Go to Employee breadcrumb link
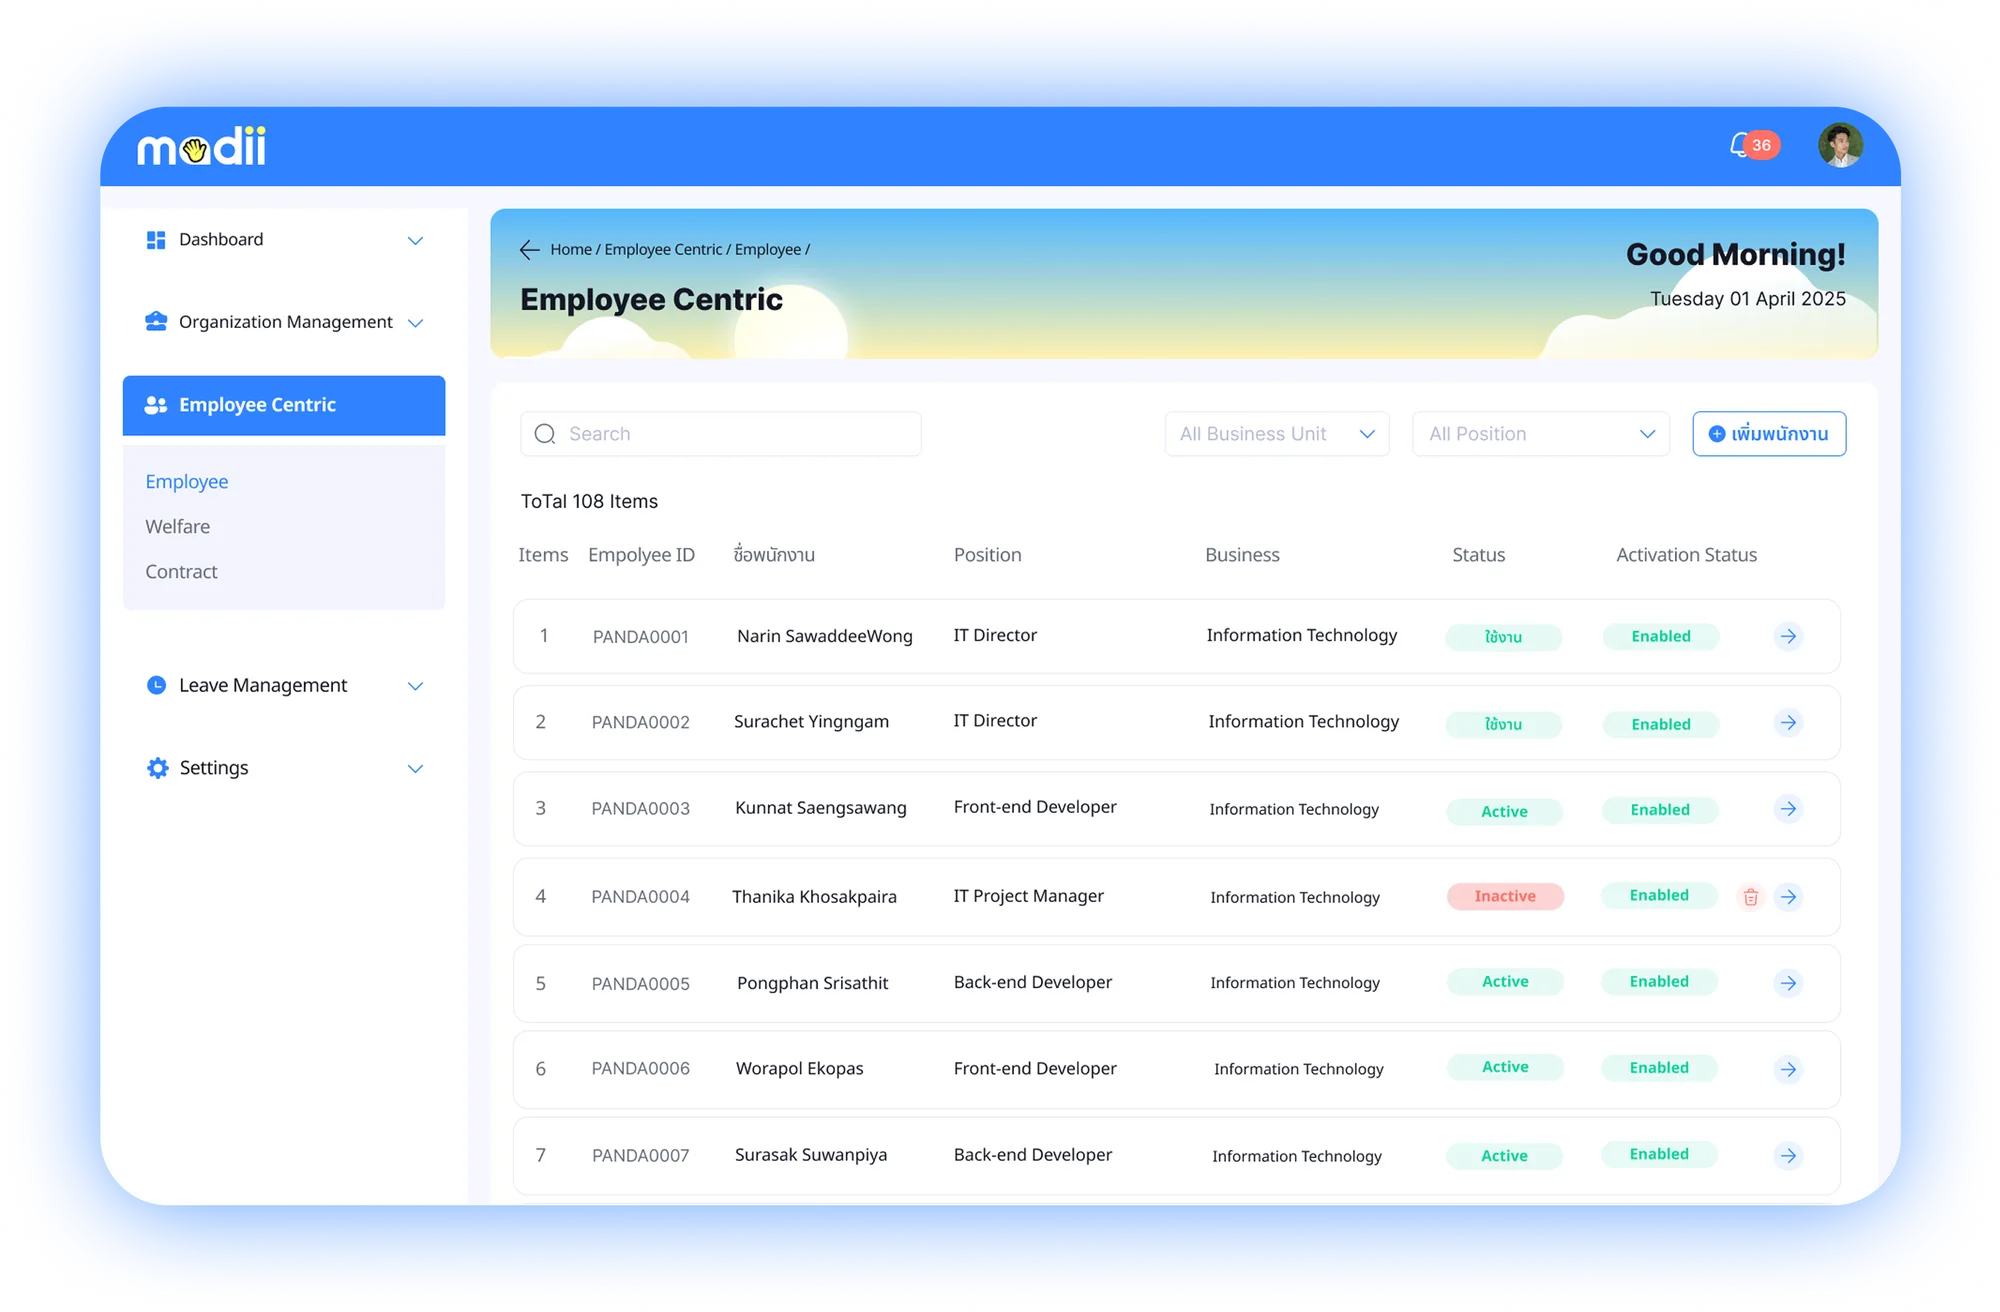2000x1312 pixels. 768,250
